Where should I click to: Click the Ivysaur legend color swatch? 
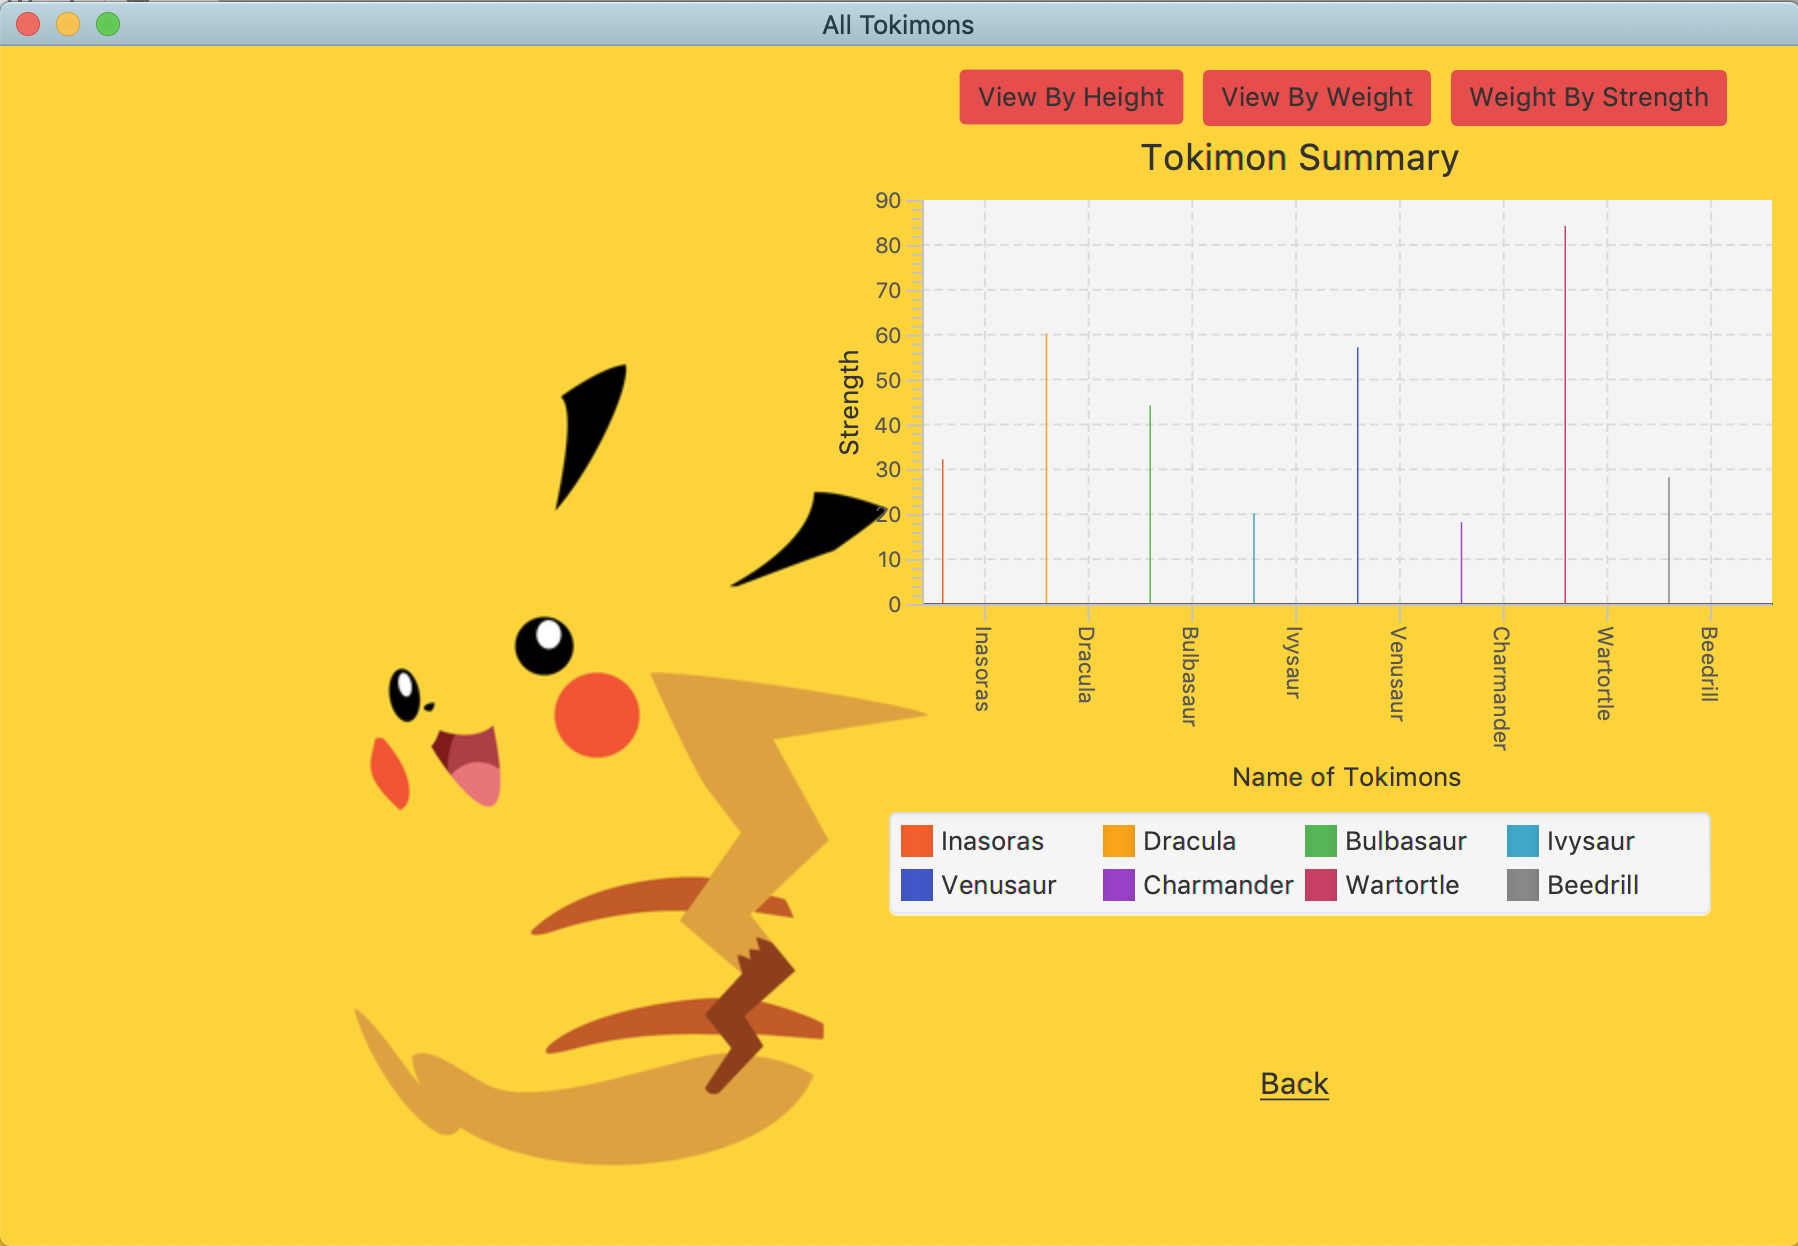[1522, 841]
